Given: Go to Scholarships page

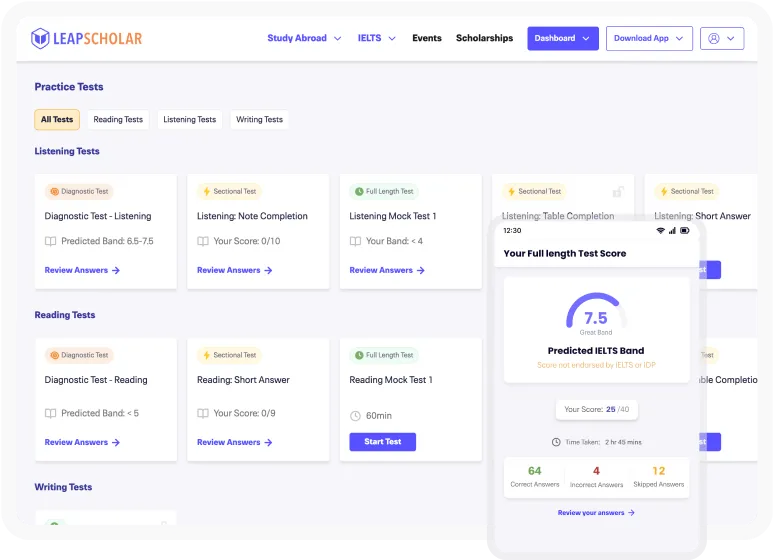Looking at the screenshot, I should coord(484,38).
